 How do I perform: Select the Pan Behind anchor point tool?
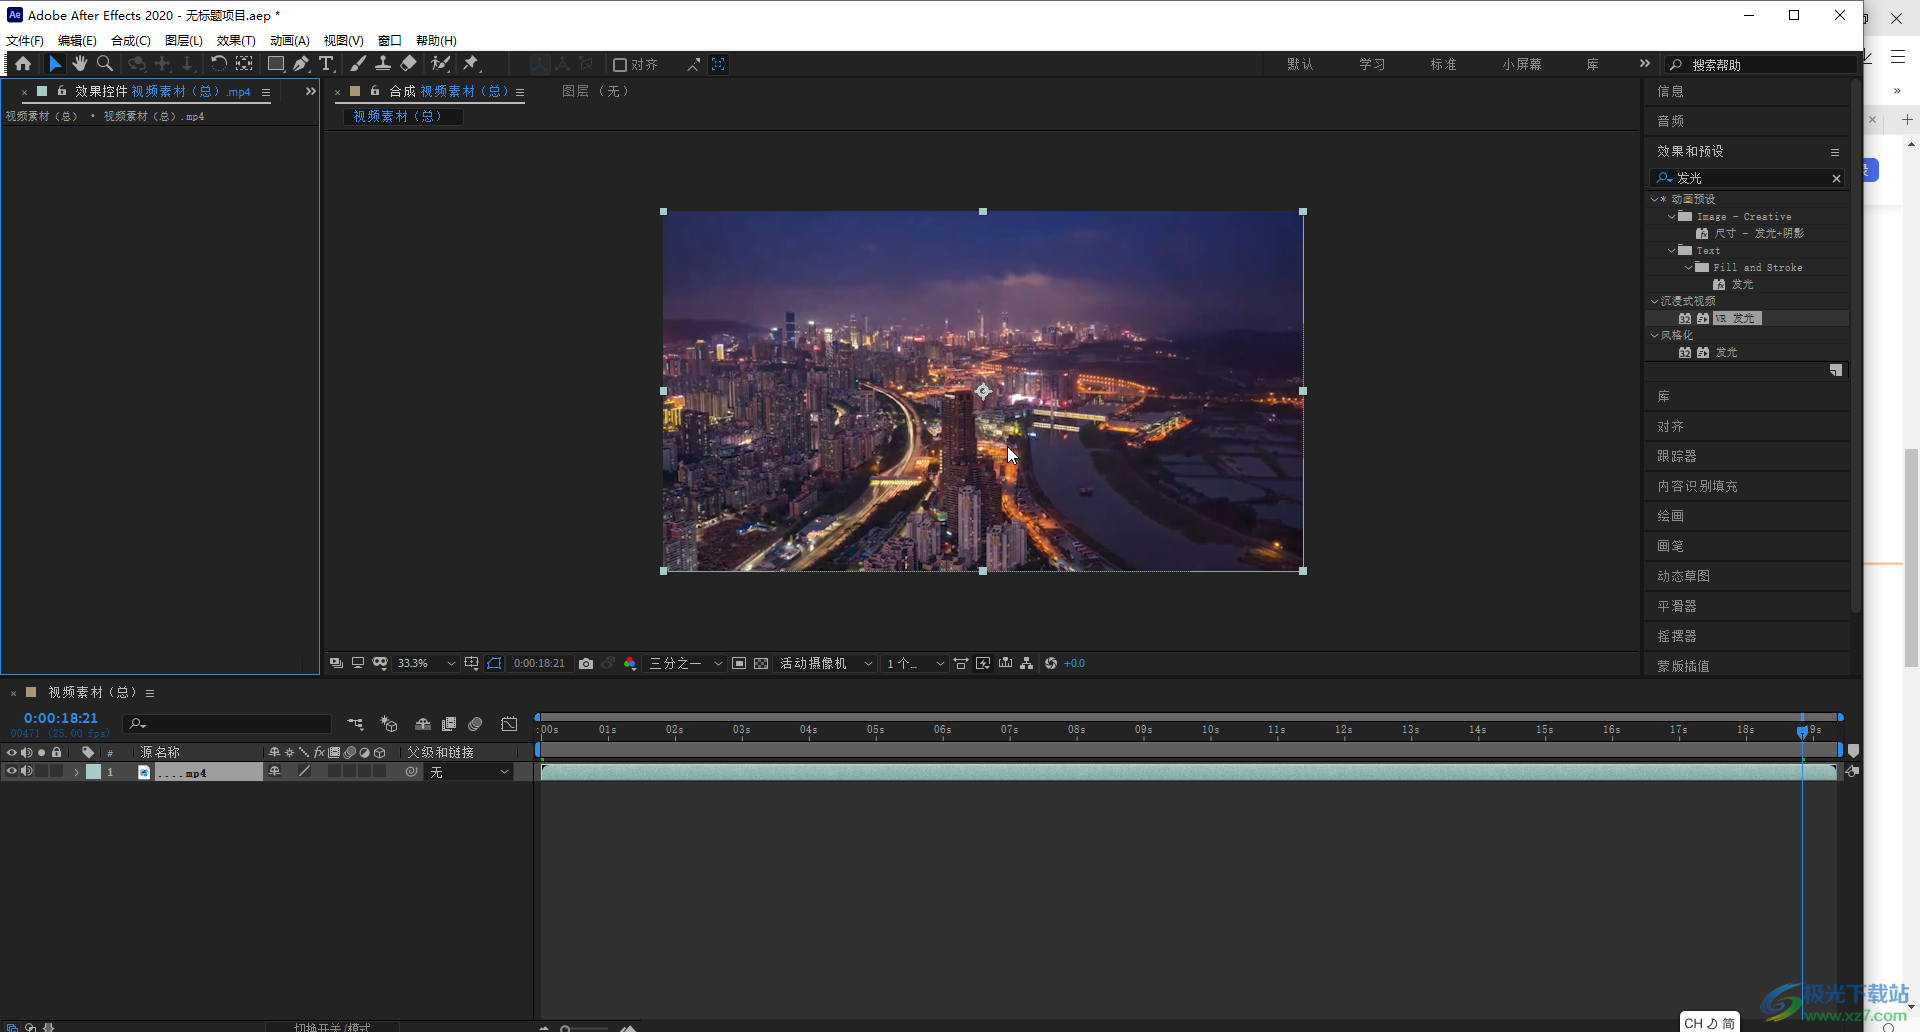244,64
